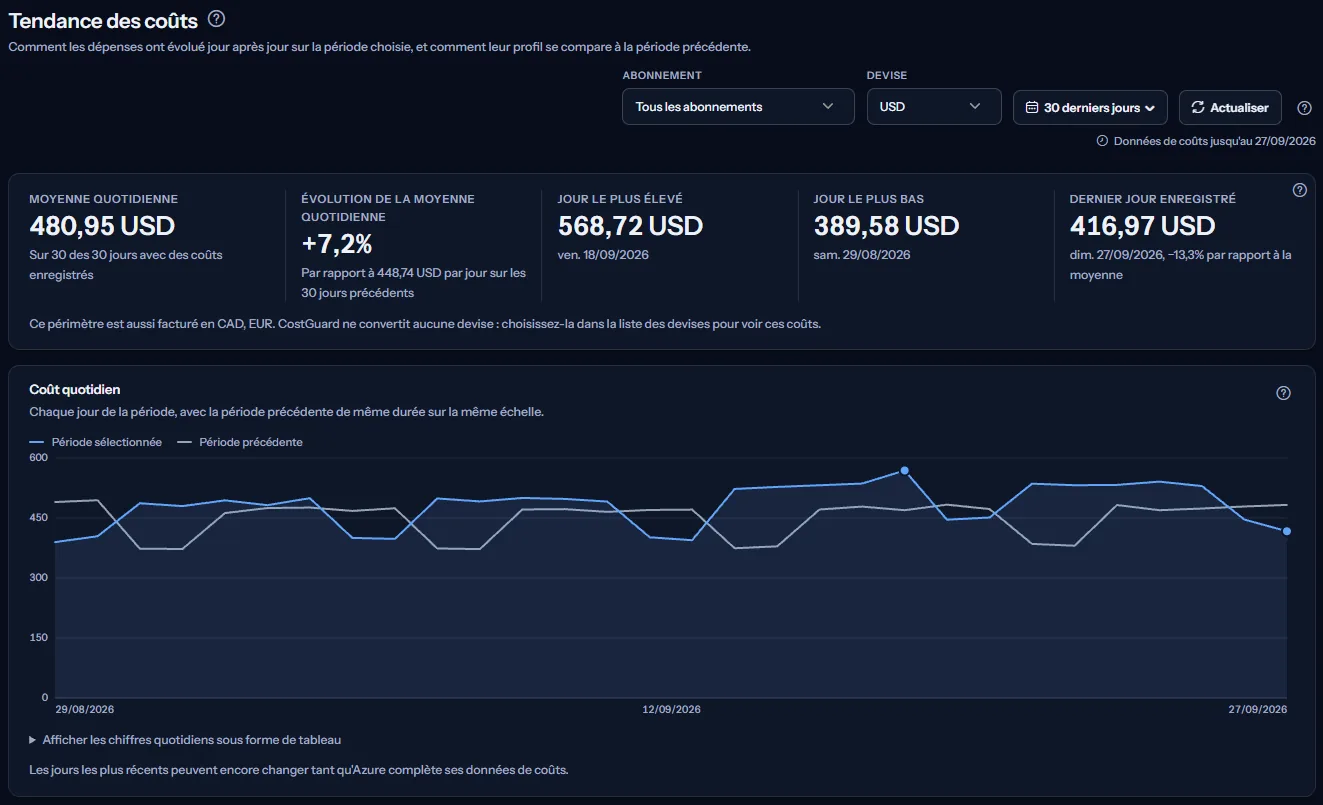The height and width of the screenshot is (805, 1323).
Task: Click the +7,2% daily average change
Action: coord(337,244)
